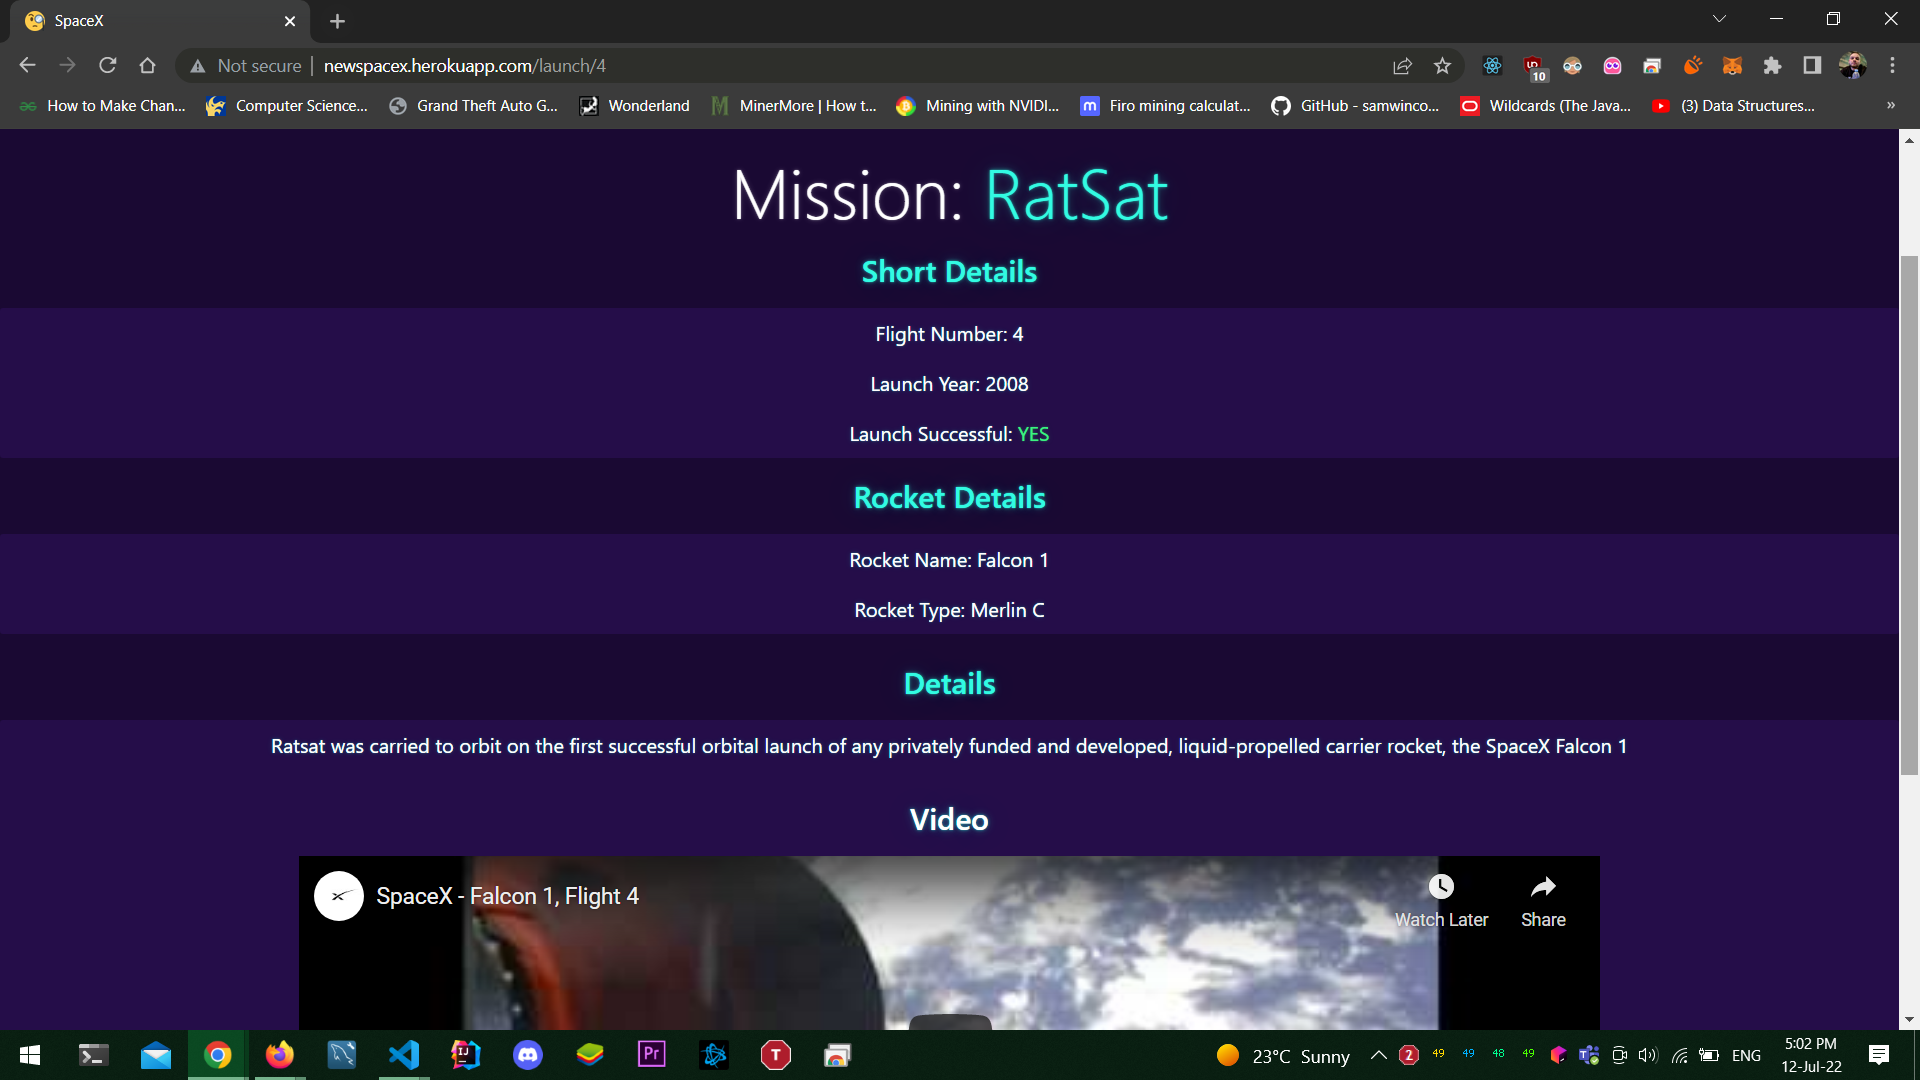Open a new browser tab
1920x1080 pixels.
pyautogui.click(x=337, y=21)
